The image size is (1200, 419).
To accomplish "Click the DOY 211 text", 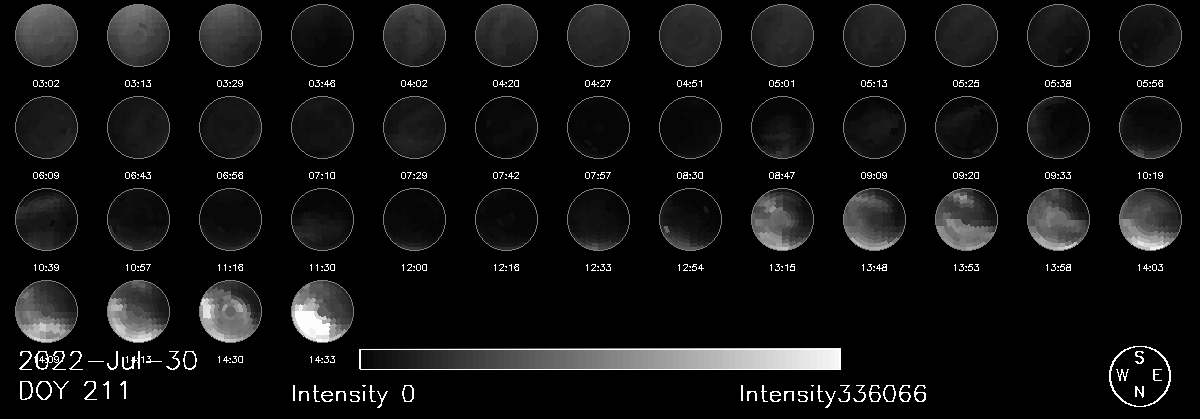I will (x=74, y=391).
